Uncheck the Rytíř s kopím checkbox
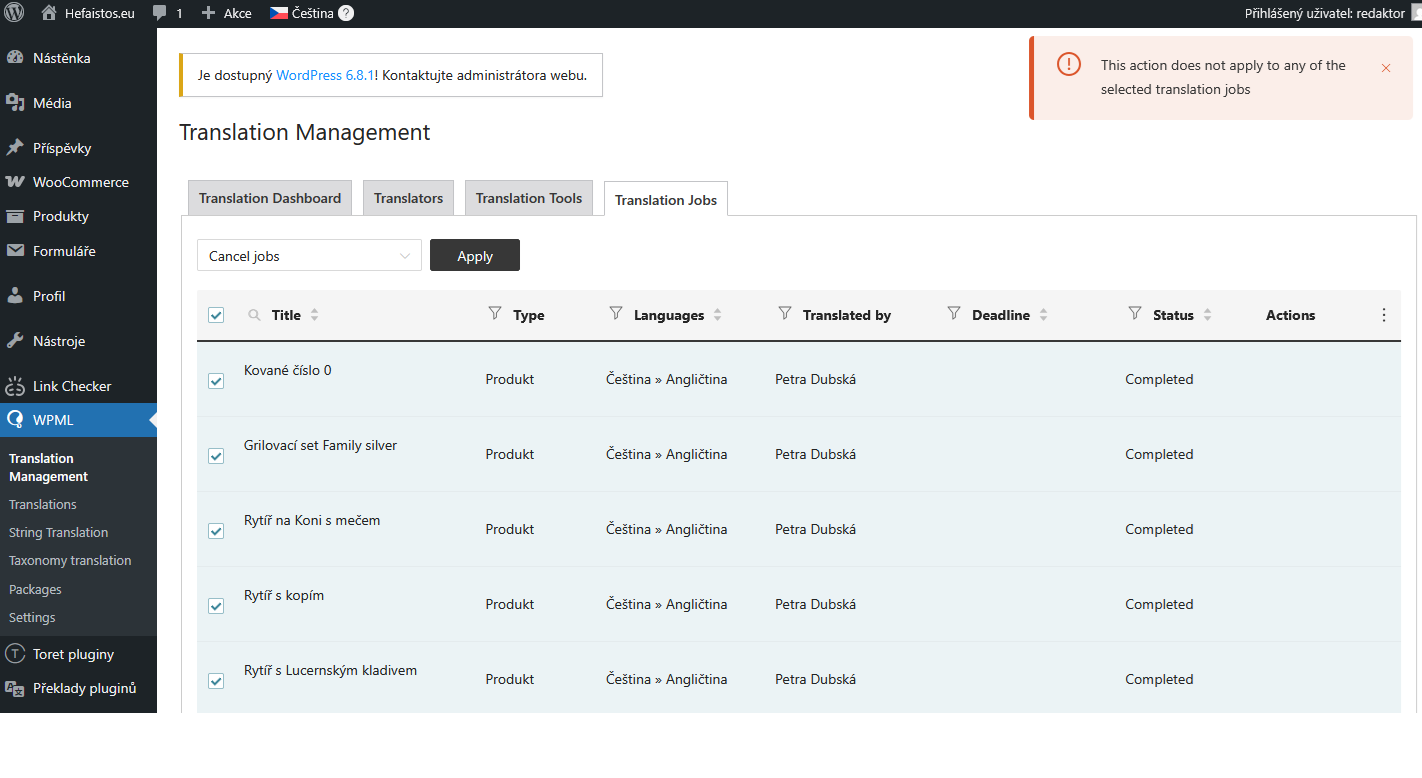This screenshot has width=1422, height=778. 216,606
